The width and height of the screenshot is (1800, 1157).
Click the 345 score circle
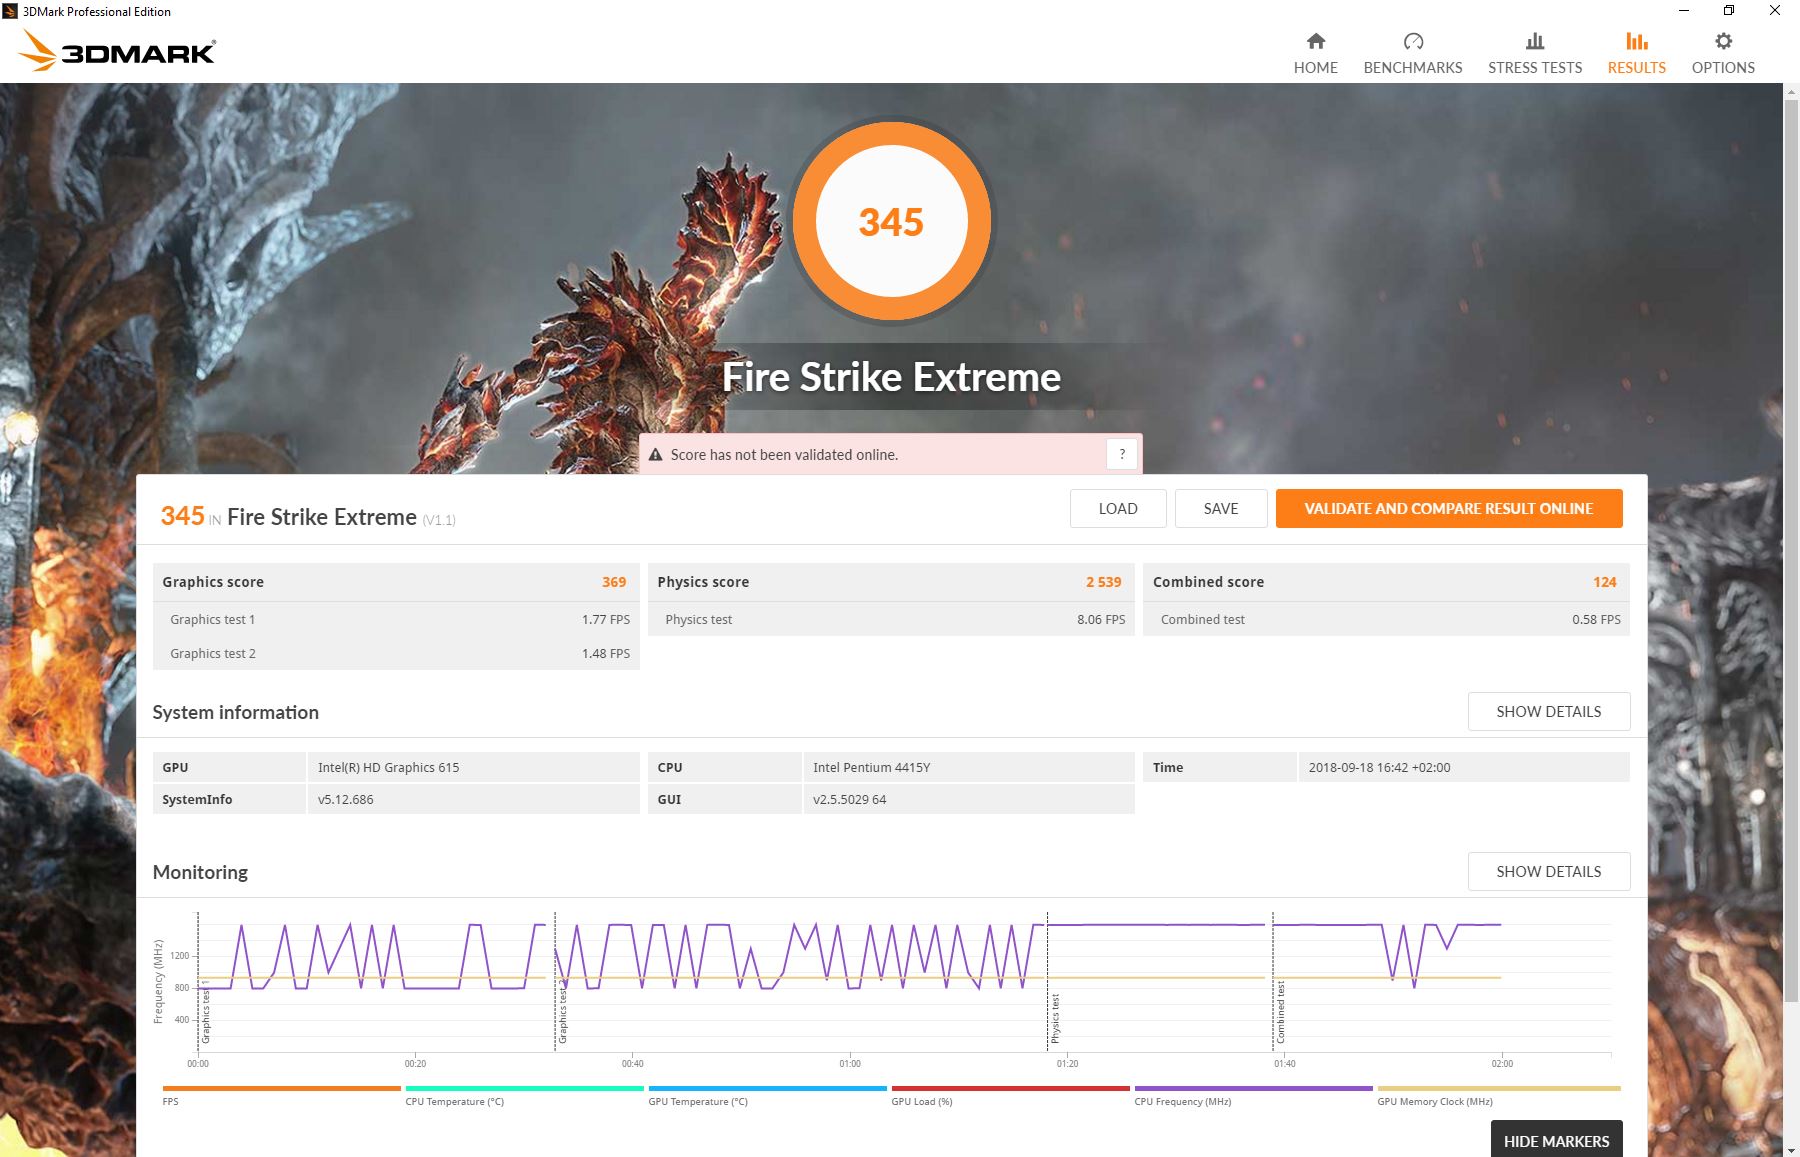tap(891, 221)
